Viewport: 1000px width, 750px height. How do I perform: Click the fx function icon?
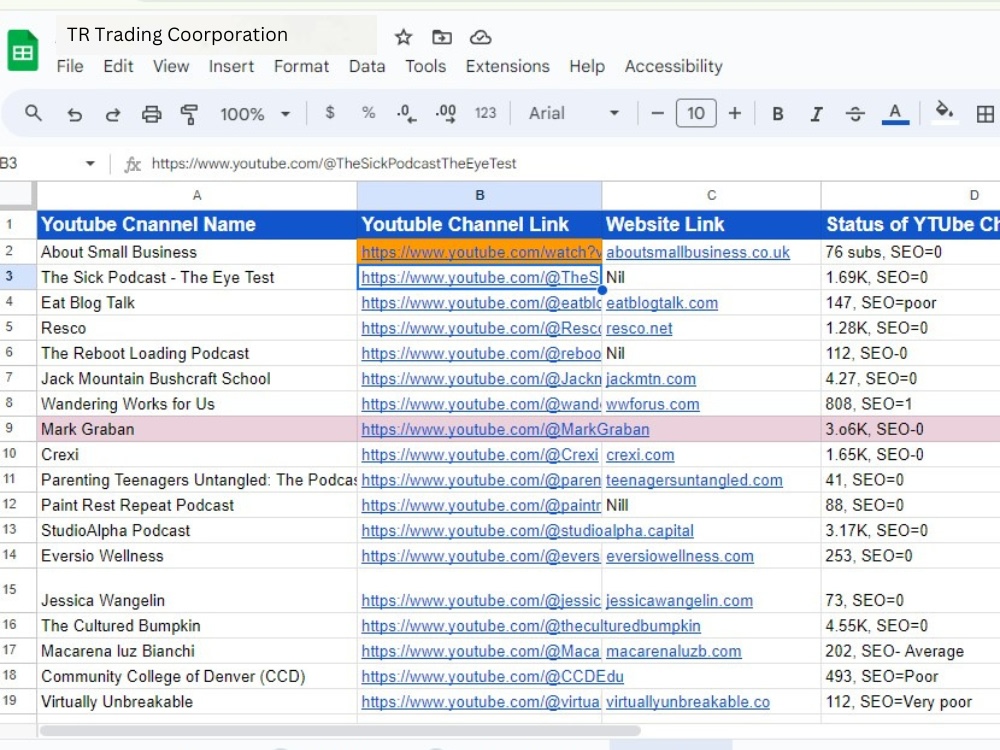coord(132,165)
